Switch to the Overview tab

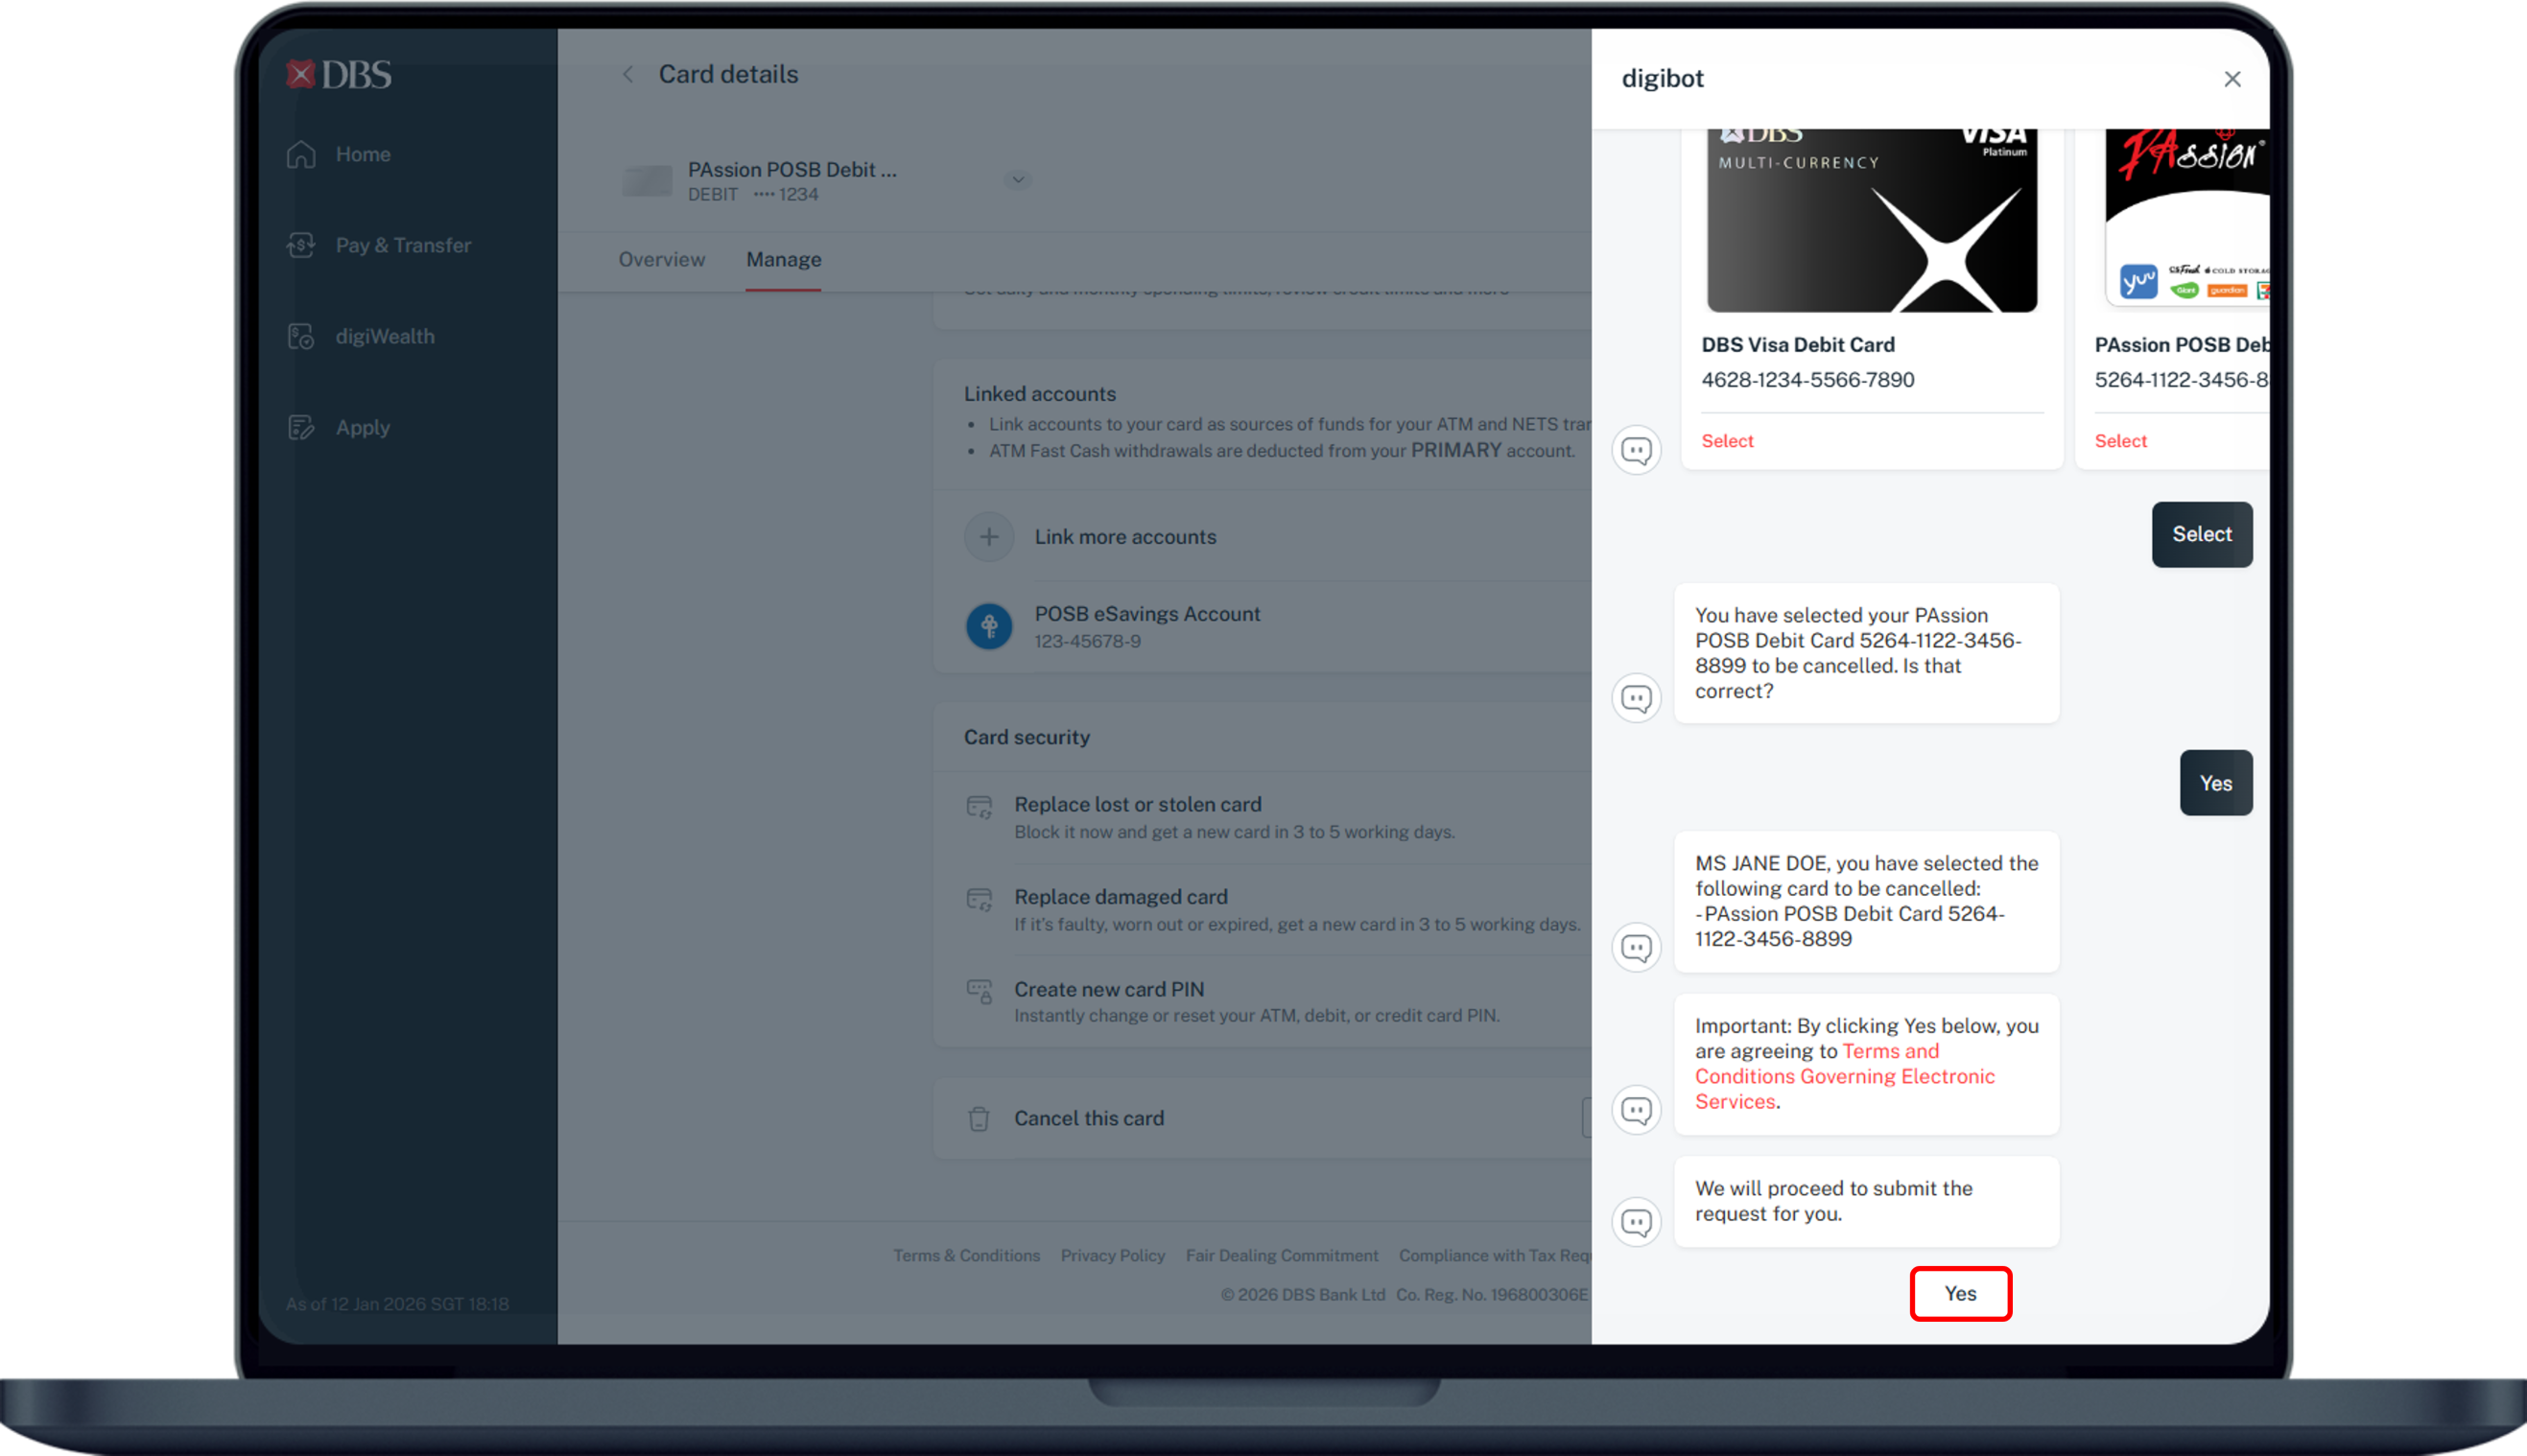pyautogui.click(x=661, y=260)
